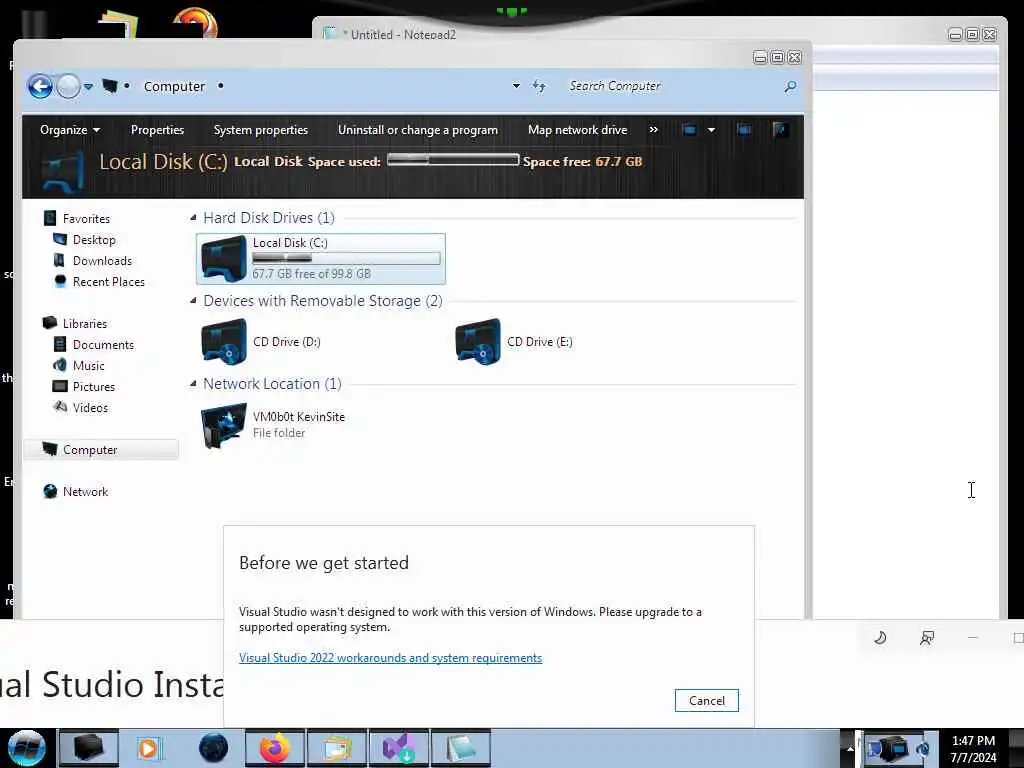Open Properties from the command bar

157,130
